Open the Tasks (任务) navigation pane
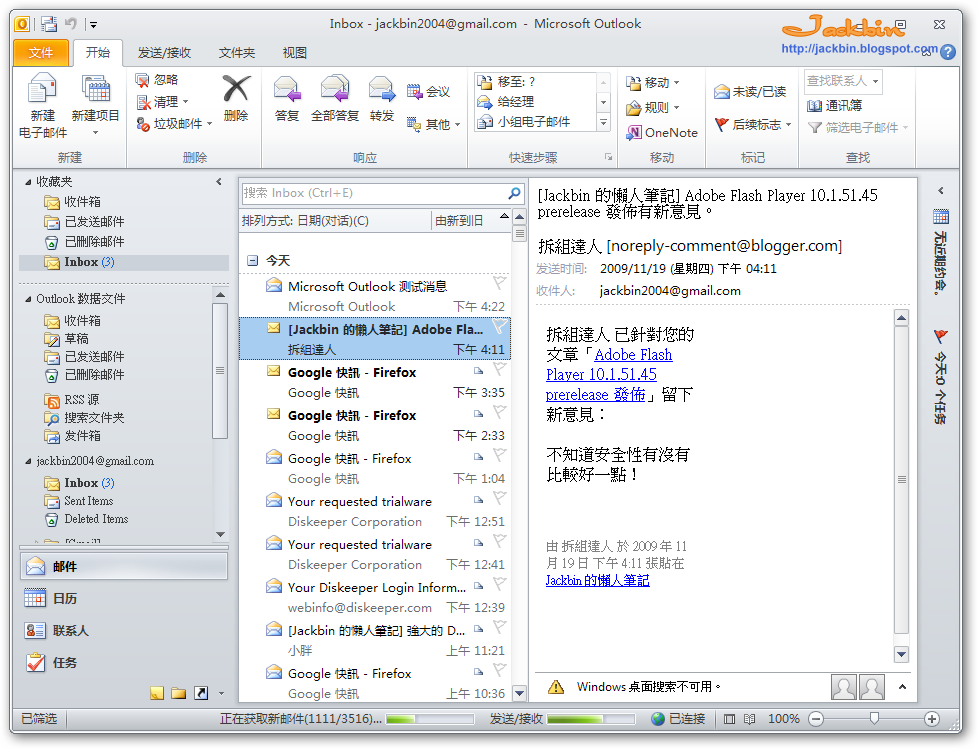Image resolution: width=978 pixels, height=749 pixels. (x=124, y=662)
